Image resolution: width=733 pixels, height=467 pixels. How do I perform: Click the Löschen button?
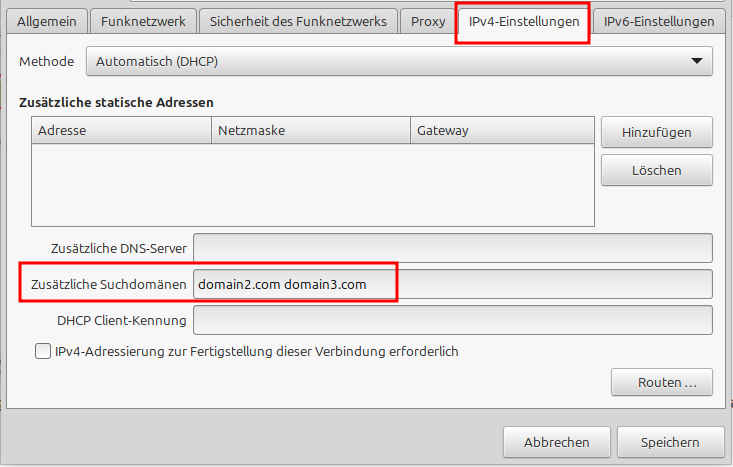(x=656, y=171)
